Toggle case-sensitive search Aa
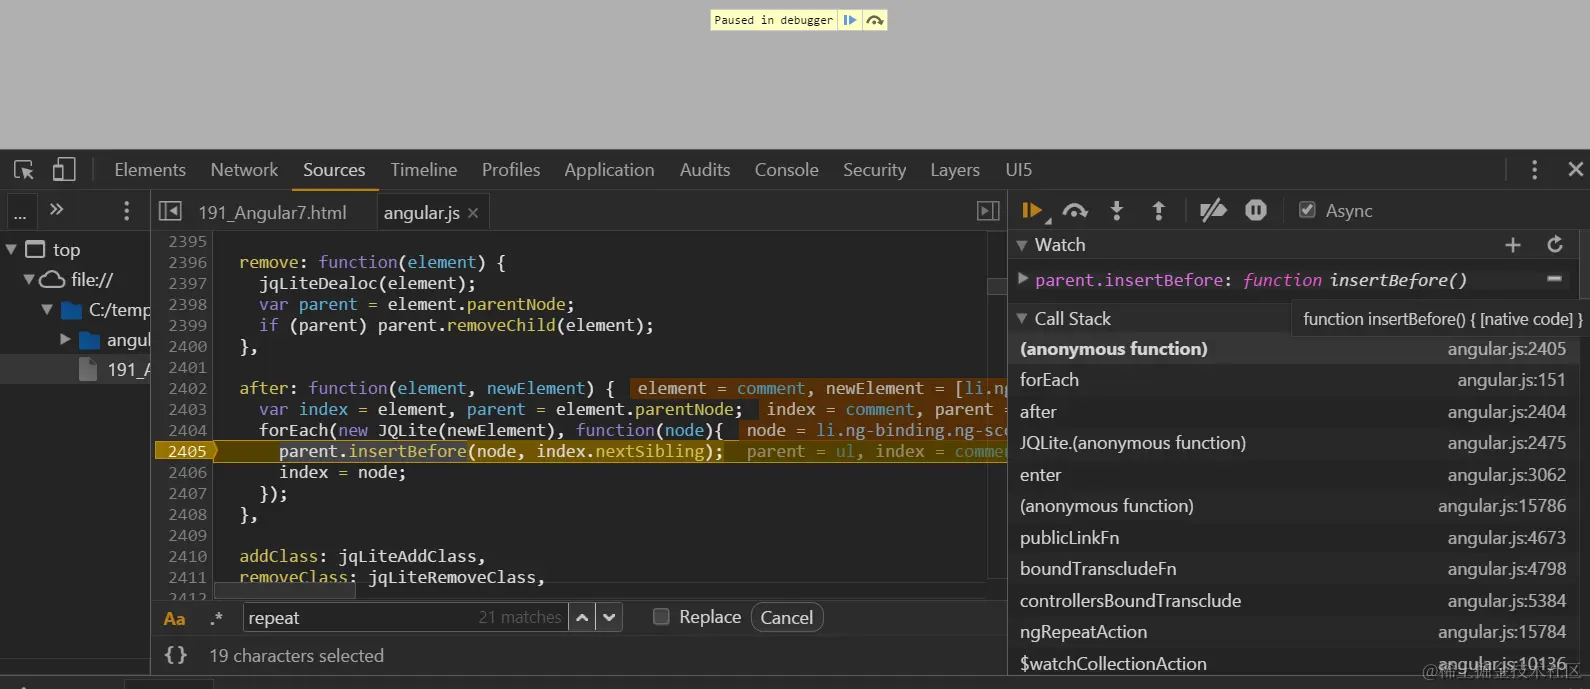Screen dimensions: 1590x689 click(x=174, y=619)
